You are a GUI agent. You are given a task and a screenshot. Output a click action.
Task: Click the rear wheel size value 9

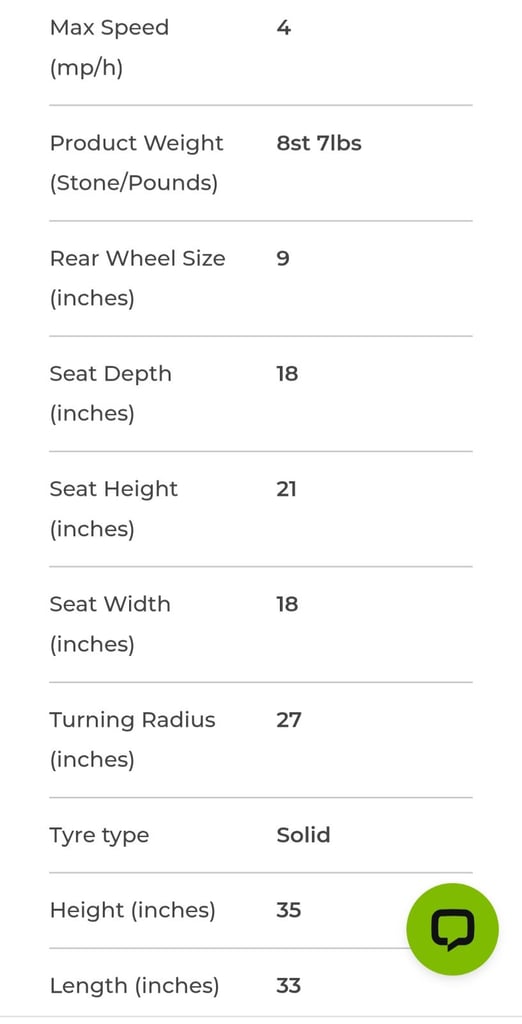[x=283, y=259]
